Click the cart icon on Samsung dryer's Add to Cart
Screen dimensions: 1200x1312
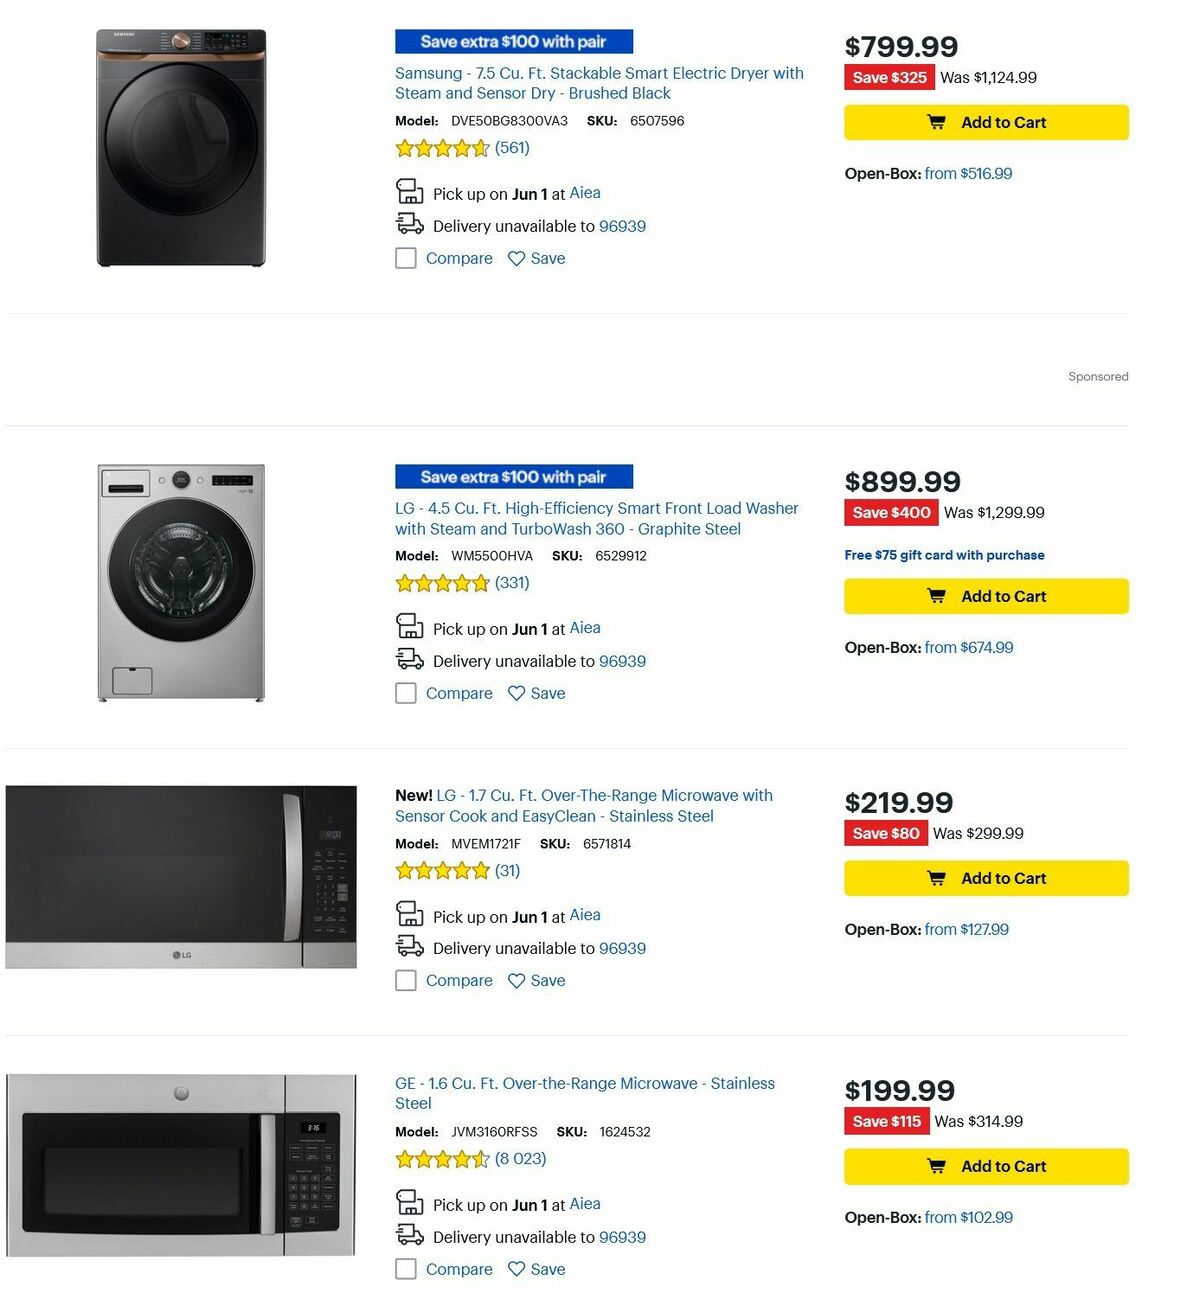pyautogui.click(x=937, y=122)
